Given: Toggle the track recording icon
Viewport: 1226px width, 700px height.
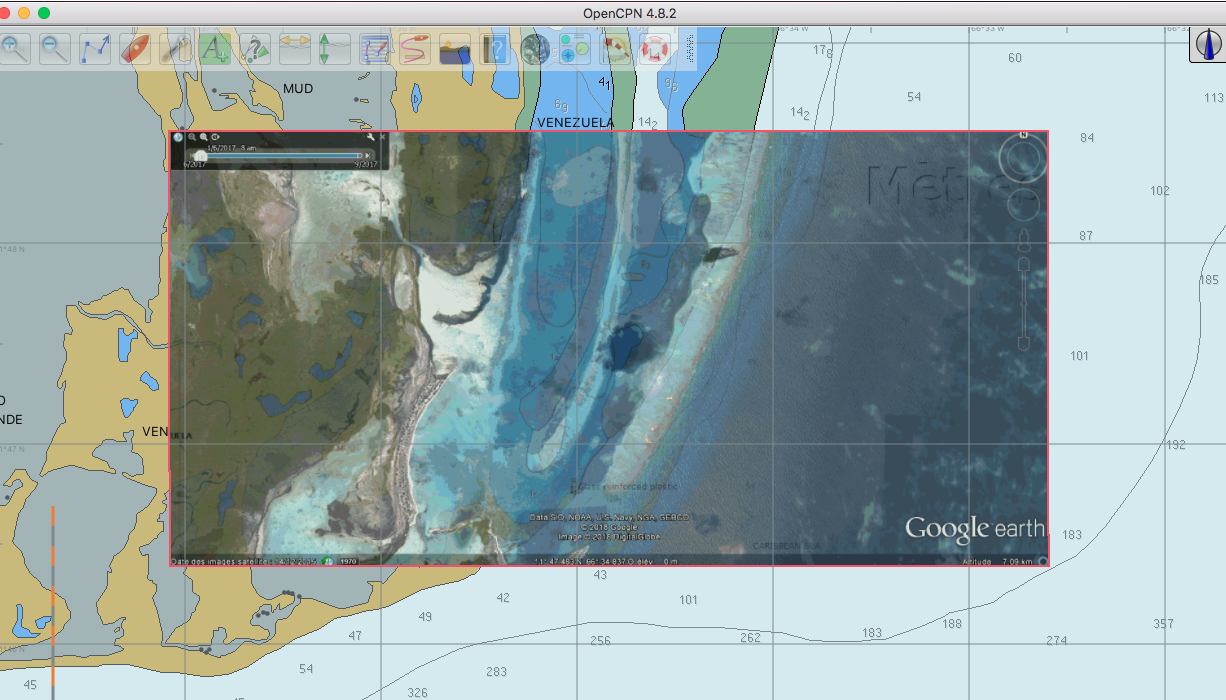Looking at the screenshot, I should pyautogui.click(x=415, y=49).
